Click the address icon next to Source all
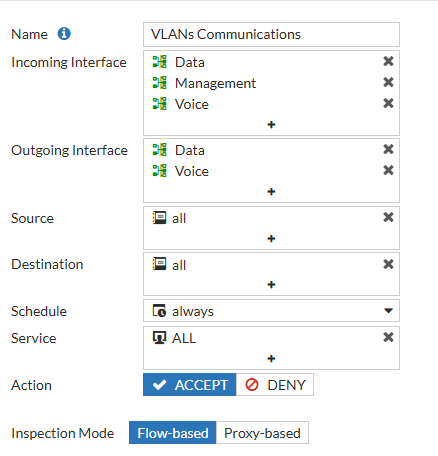This screenshot has height=456, width=438. point(159,218)
